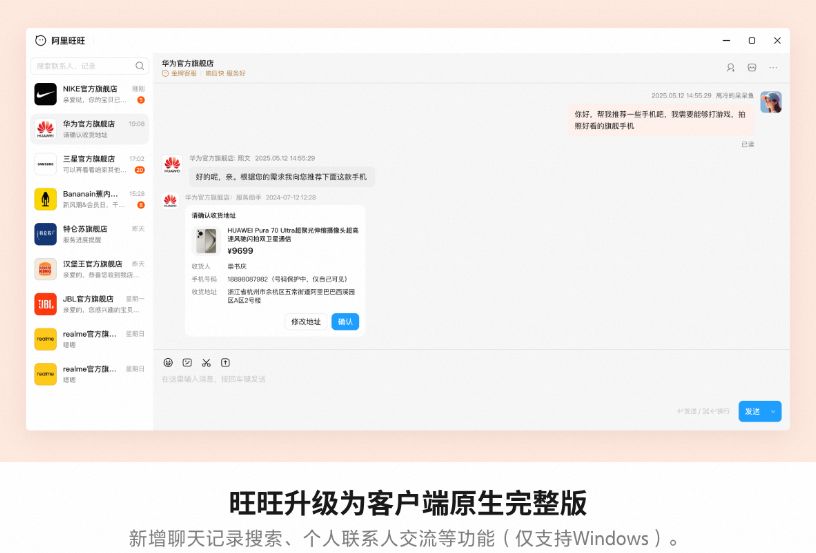Click the ¥9699 price text
The width and height of the screenshot is (816, 553).
coord(240,251)
